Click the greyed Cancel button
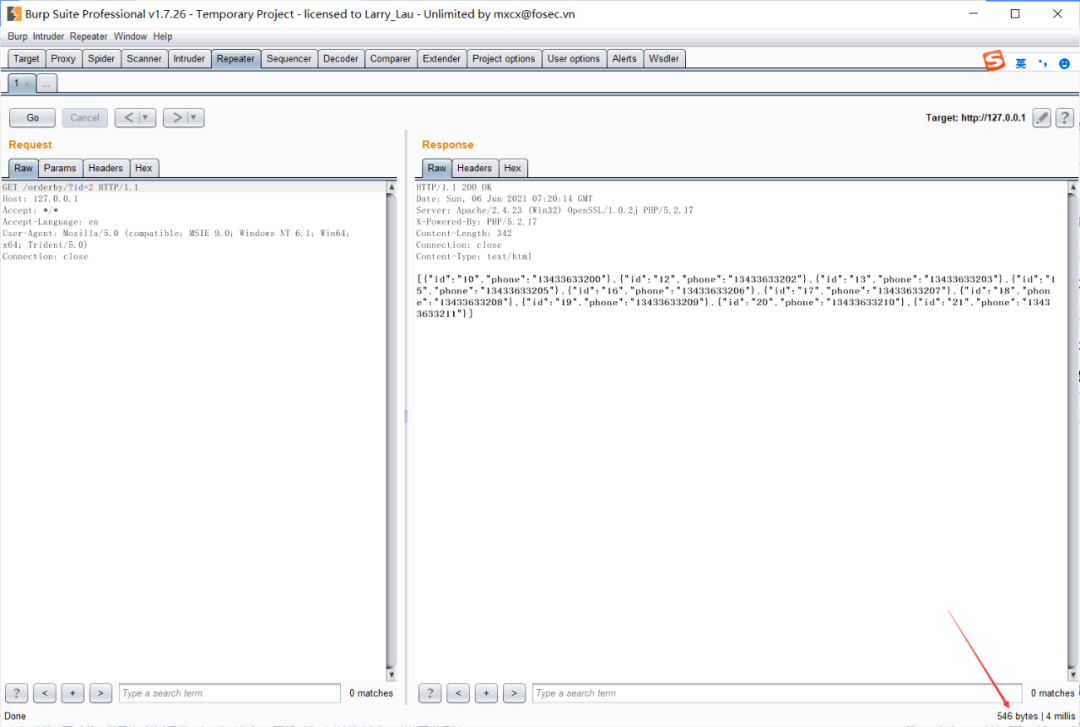 85,118
